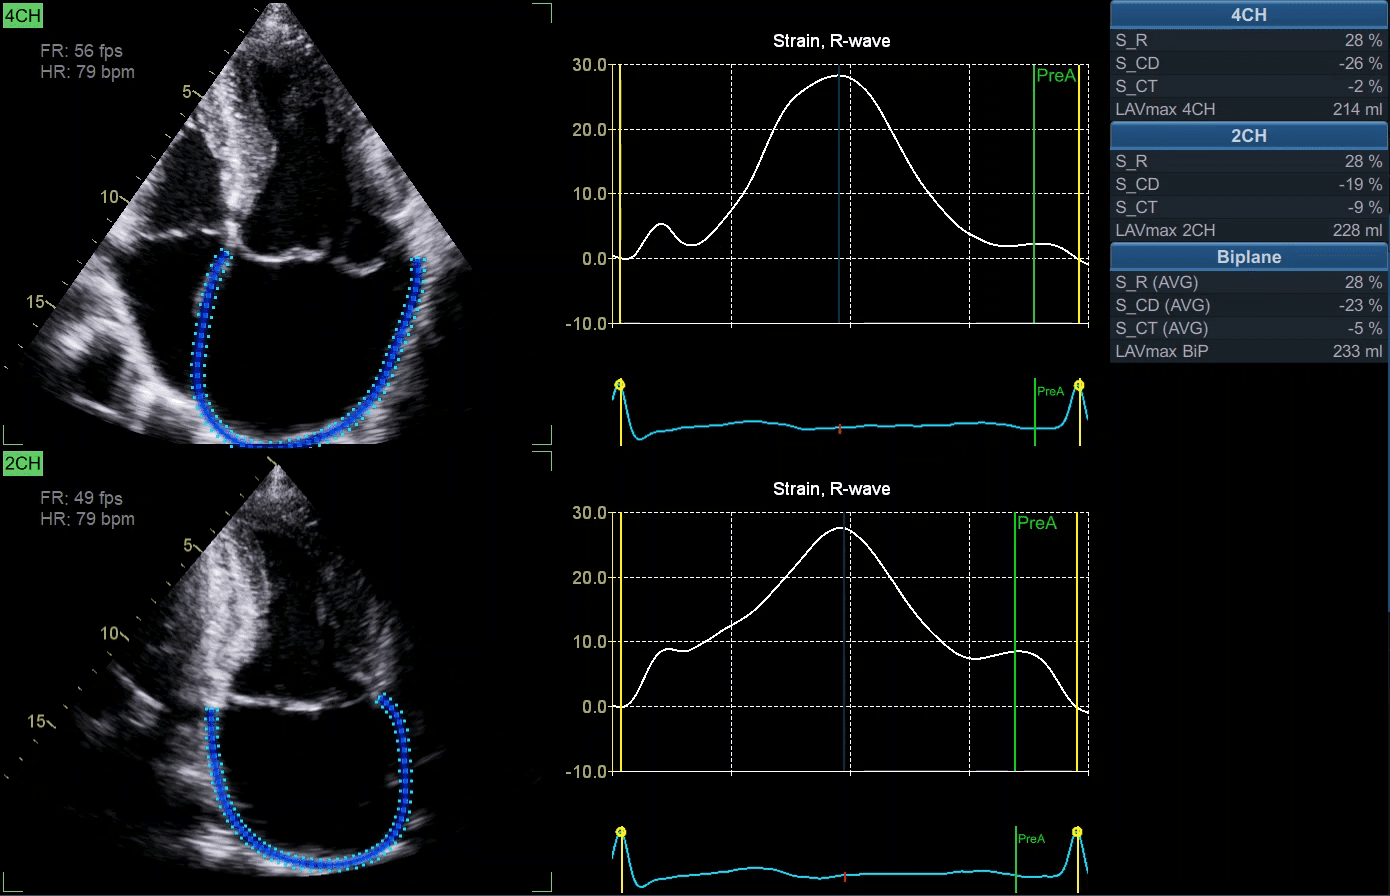This screenshot has width=1390, height=896.
Task: Click the green 4CH view label
Action: 22,14
